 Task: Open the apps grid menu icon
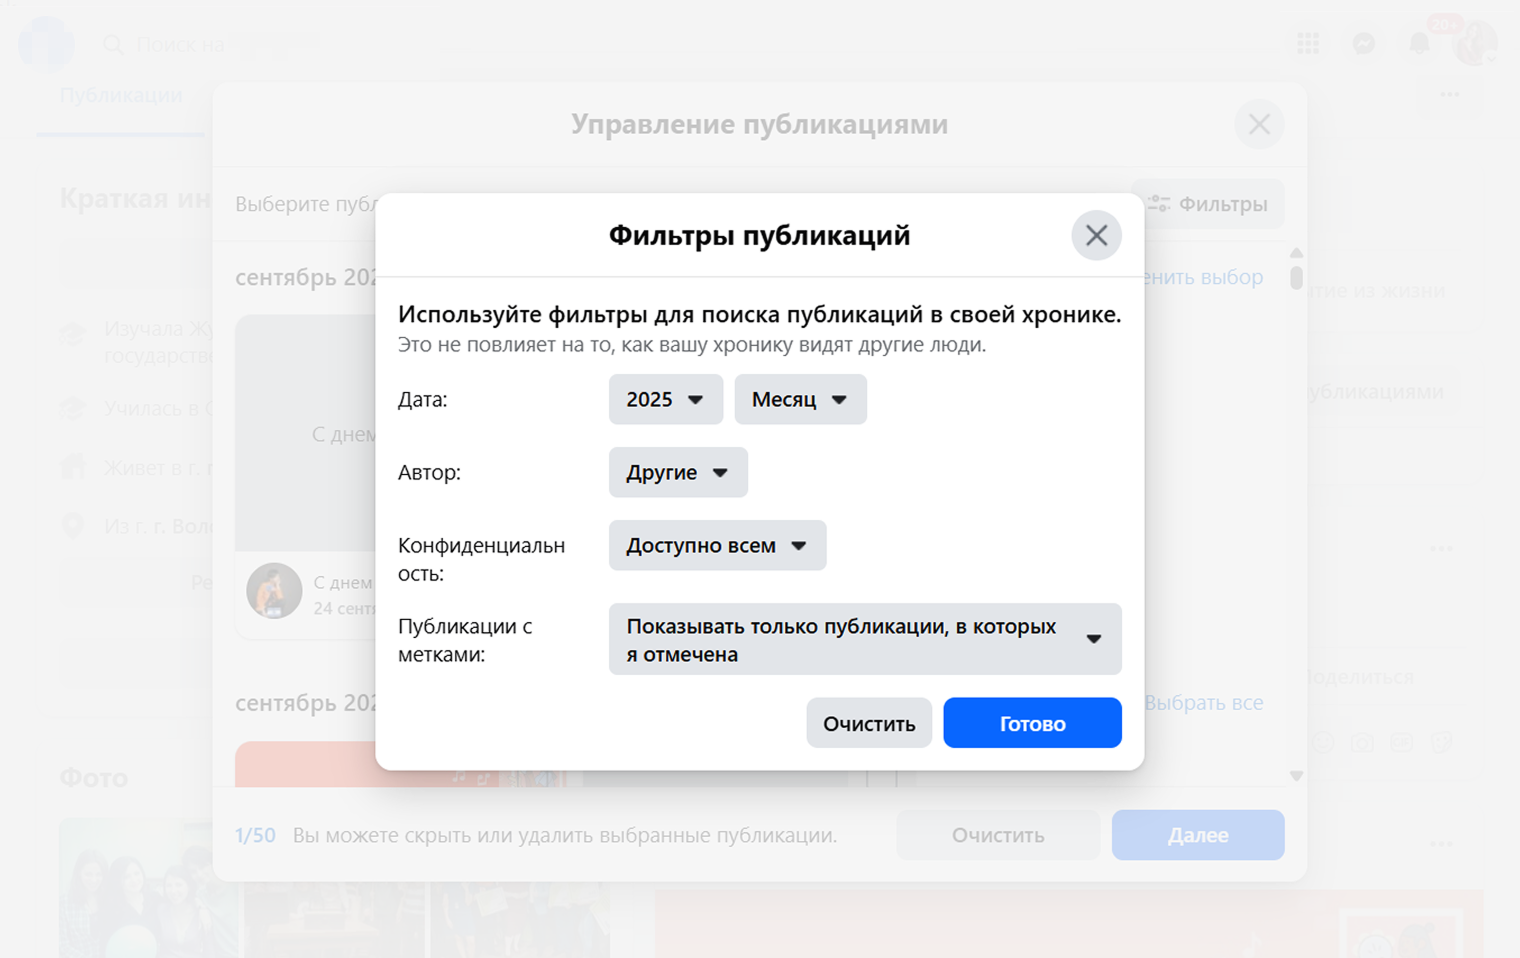pyautogui.click(x=1308, y=44)
